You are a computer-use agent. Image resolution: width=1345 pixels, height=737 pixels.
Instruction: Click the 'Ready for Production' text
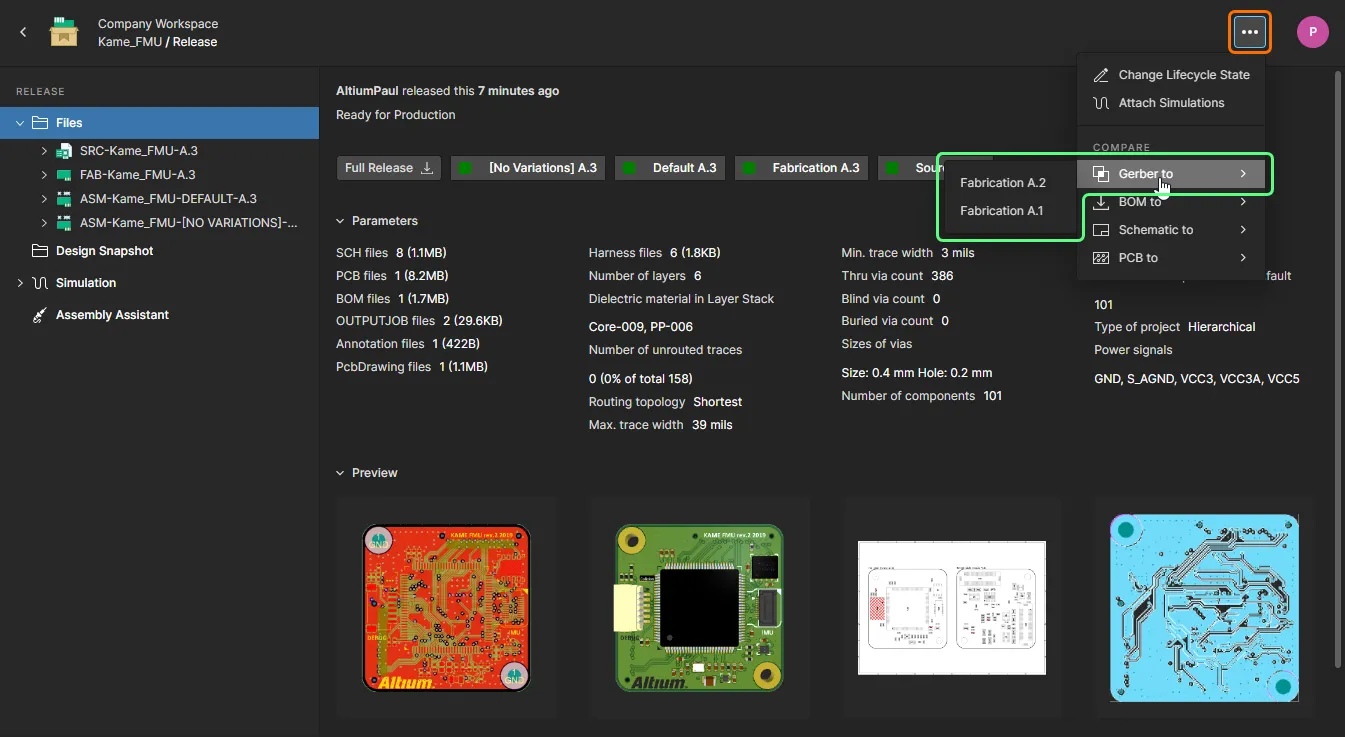click(396, 115)
